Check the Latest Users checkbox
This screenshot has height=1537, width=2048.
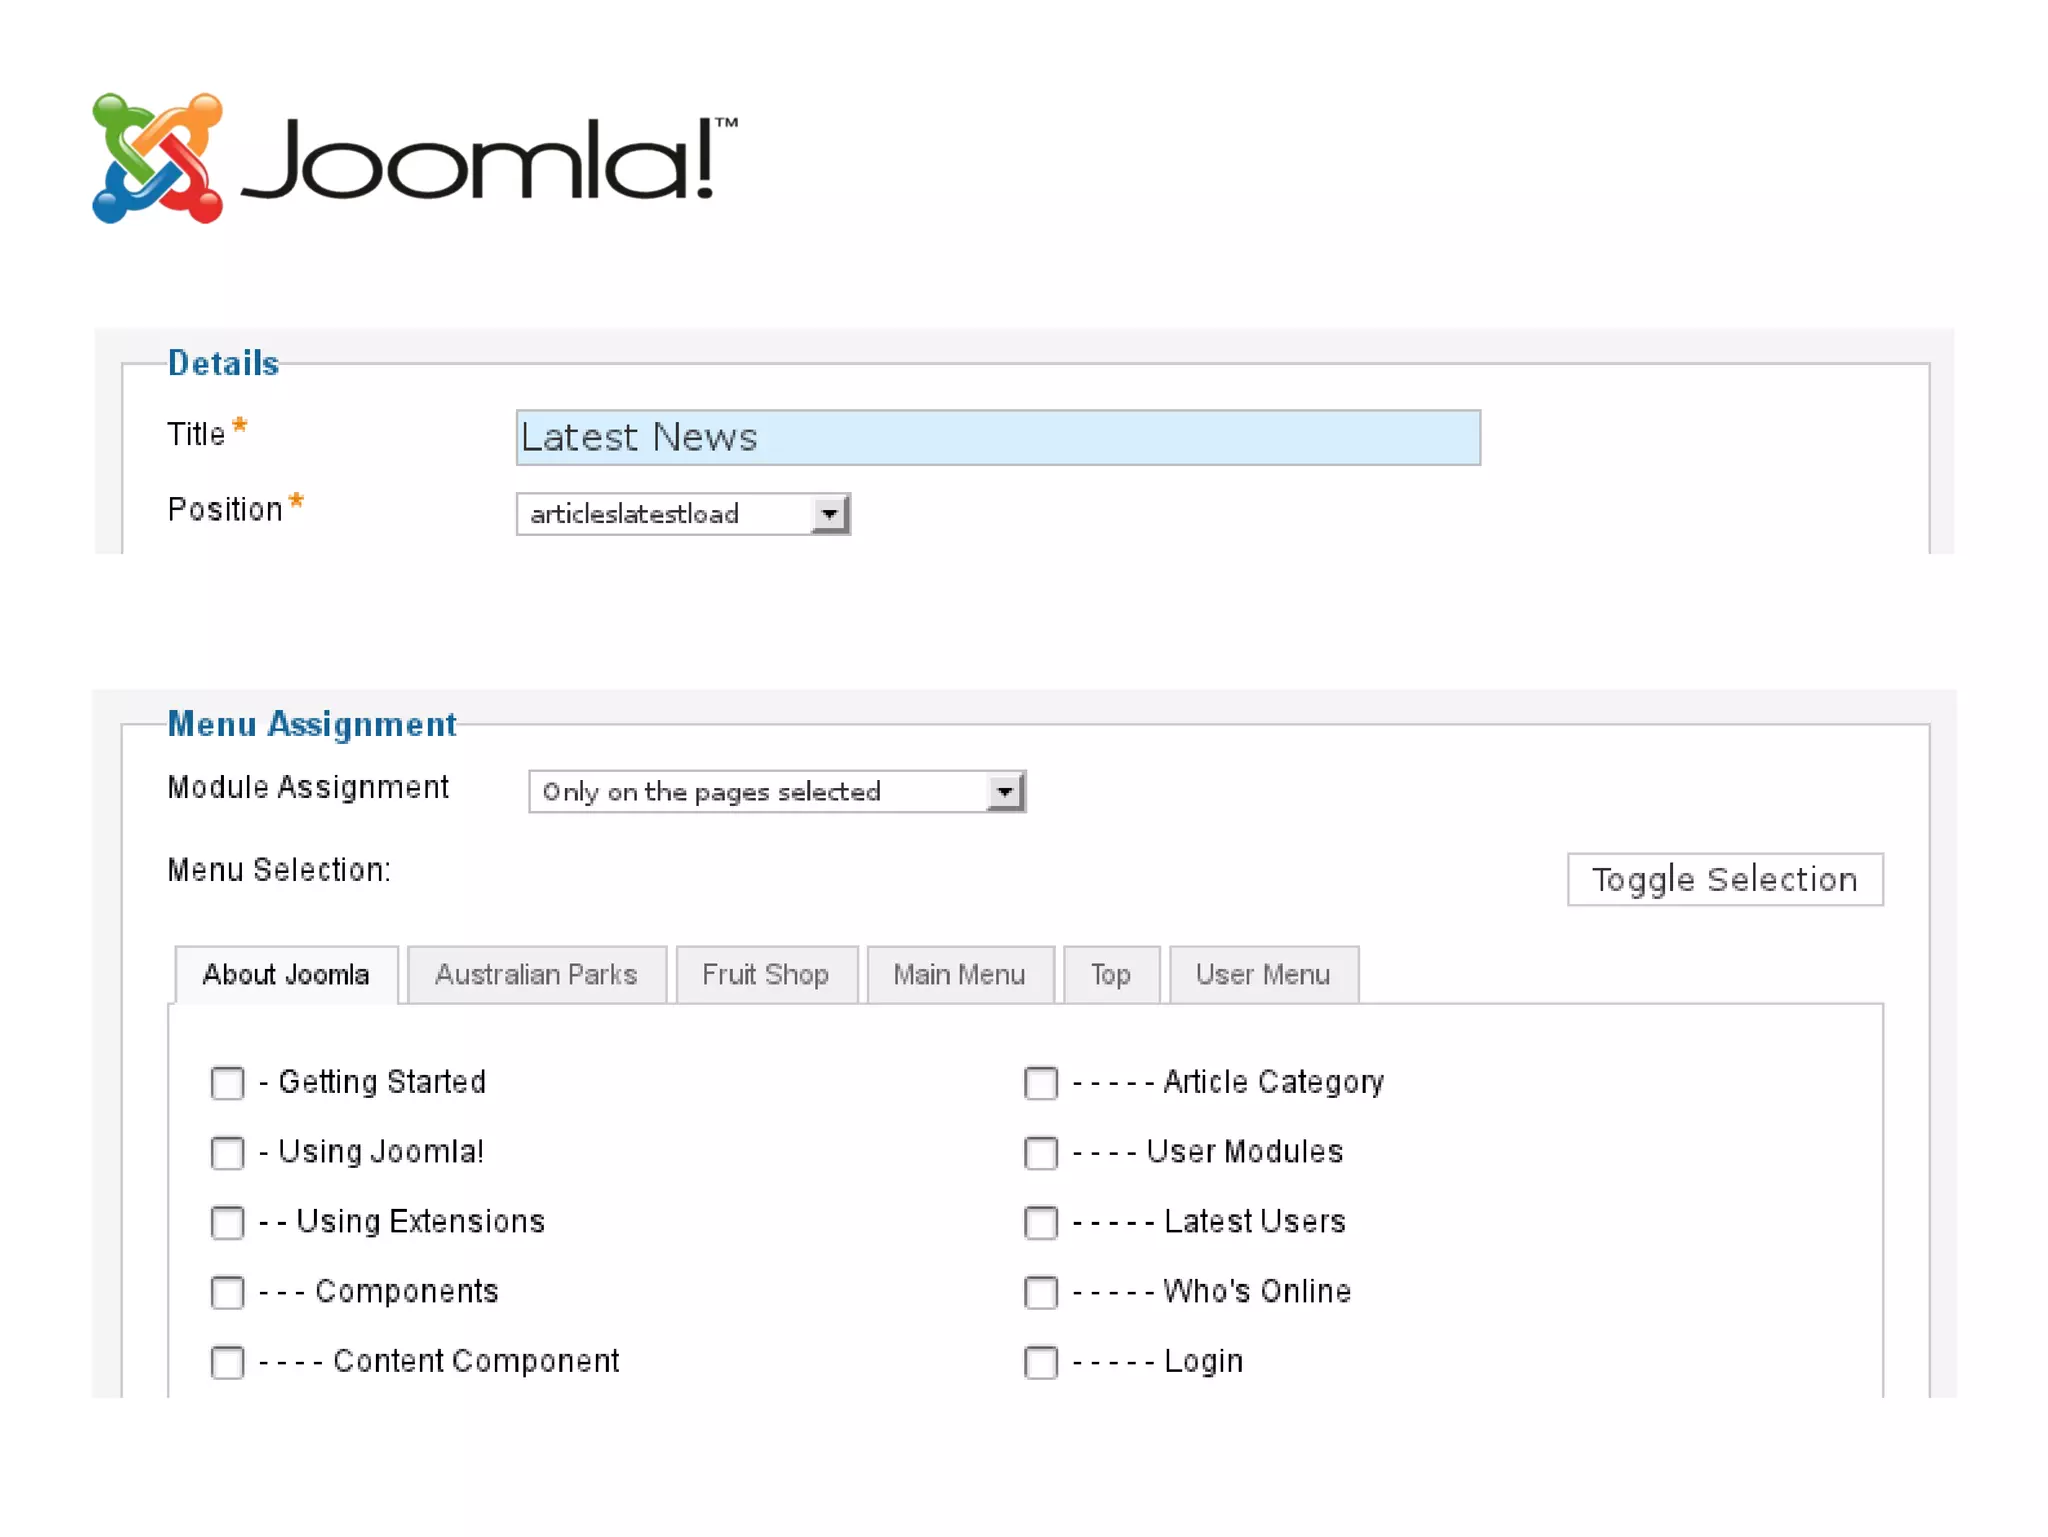coord(1041,1222)
